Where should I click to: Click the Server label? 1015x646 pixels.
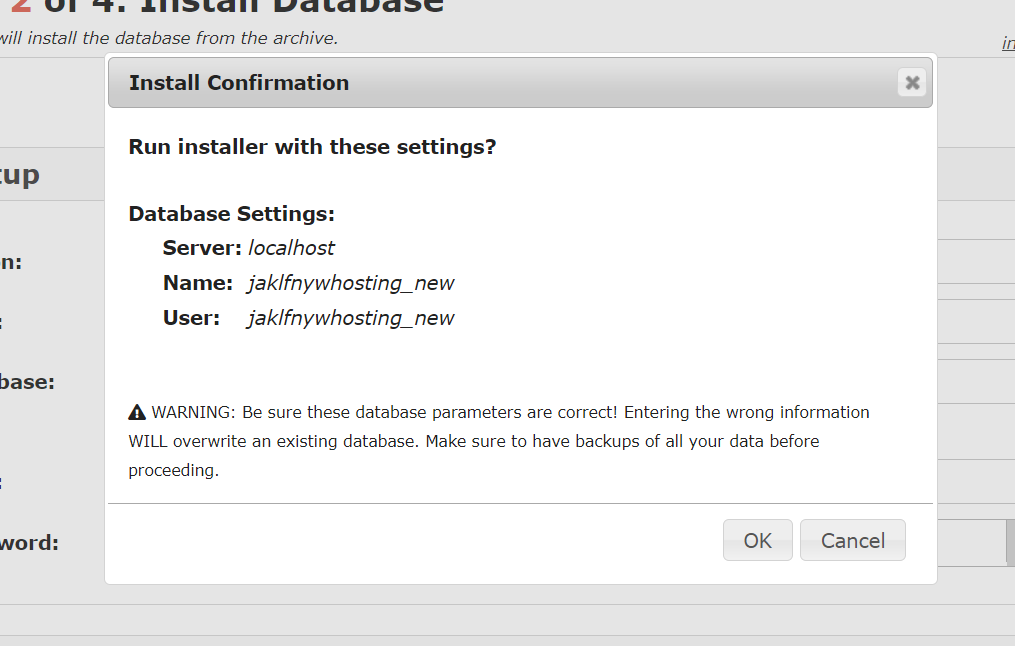pos(202,248)
